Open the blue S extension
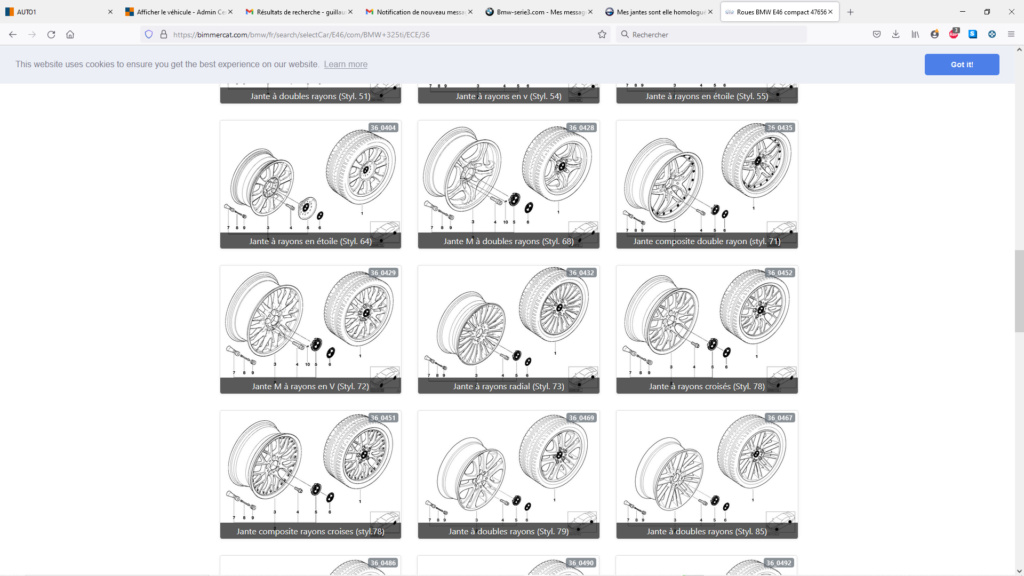The width and height of the screenshot is (1024, 576). 972,35
